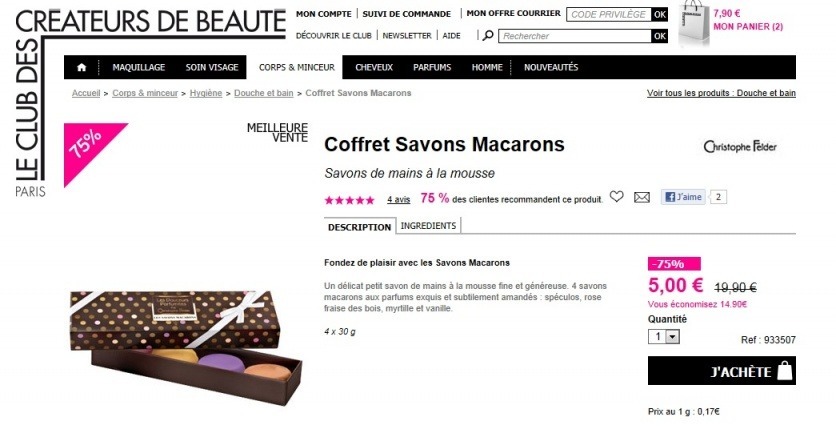Click the J'achète buy button
The image size is (836, 433).
pos(722,371)
